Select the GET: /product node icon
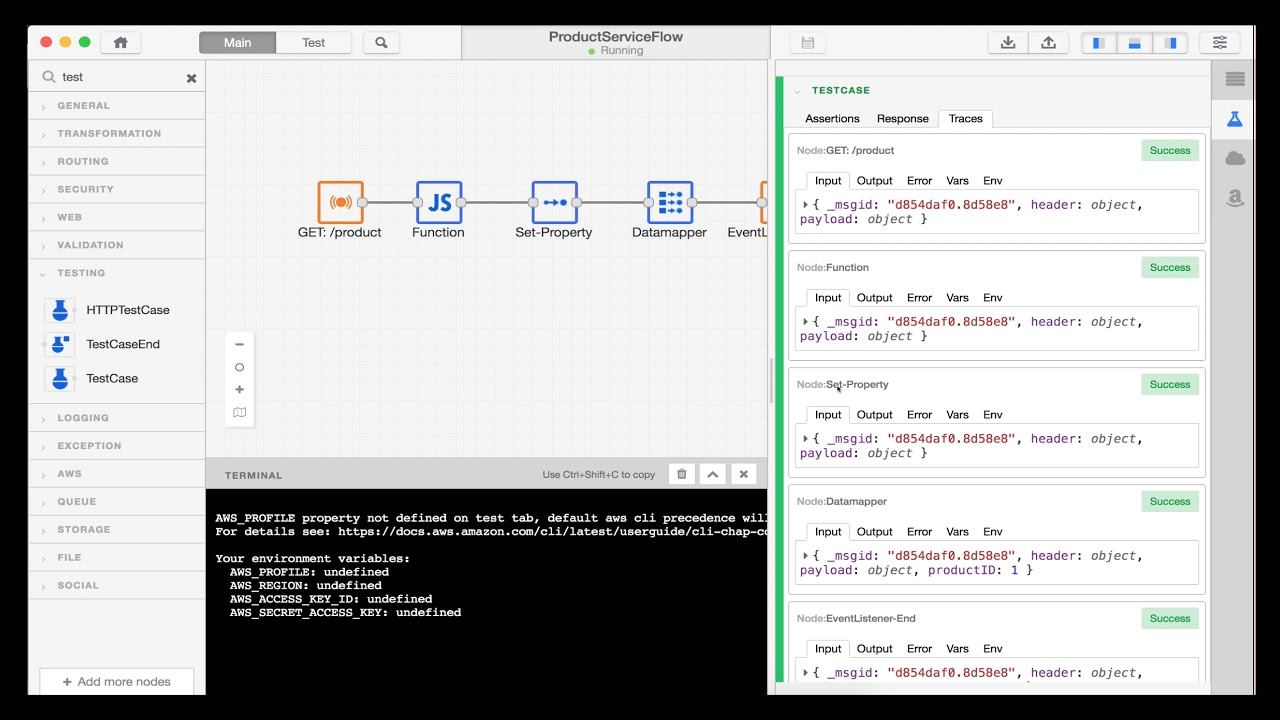Image resolution: width=1280 pixels, height=720 pixels. (340, 202)
